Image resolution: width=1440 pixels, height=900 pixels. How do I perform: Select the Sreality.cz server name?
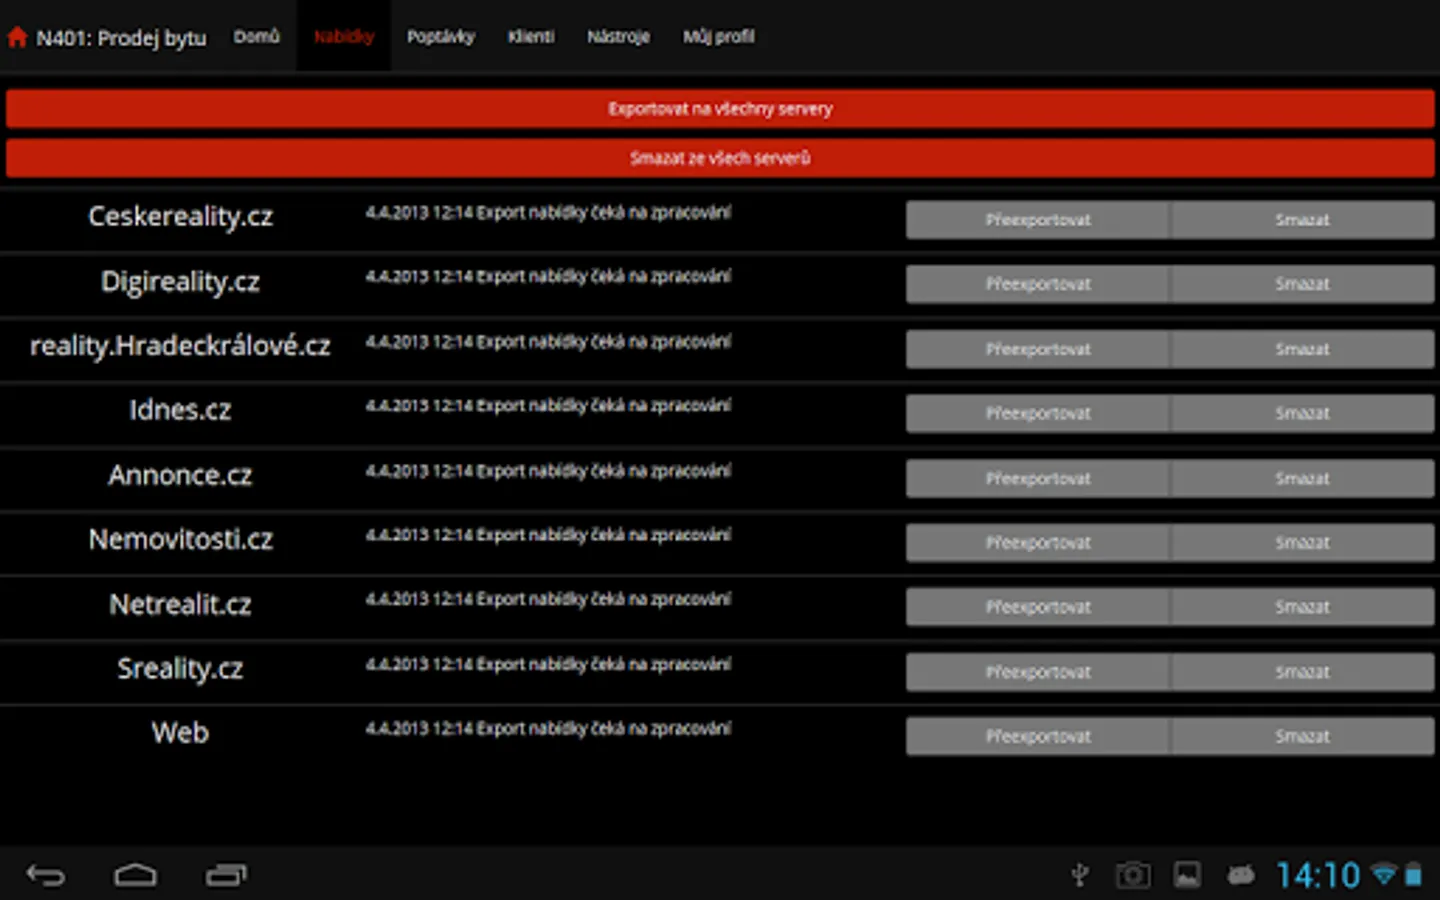pos(180,669)
